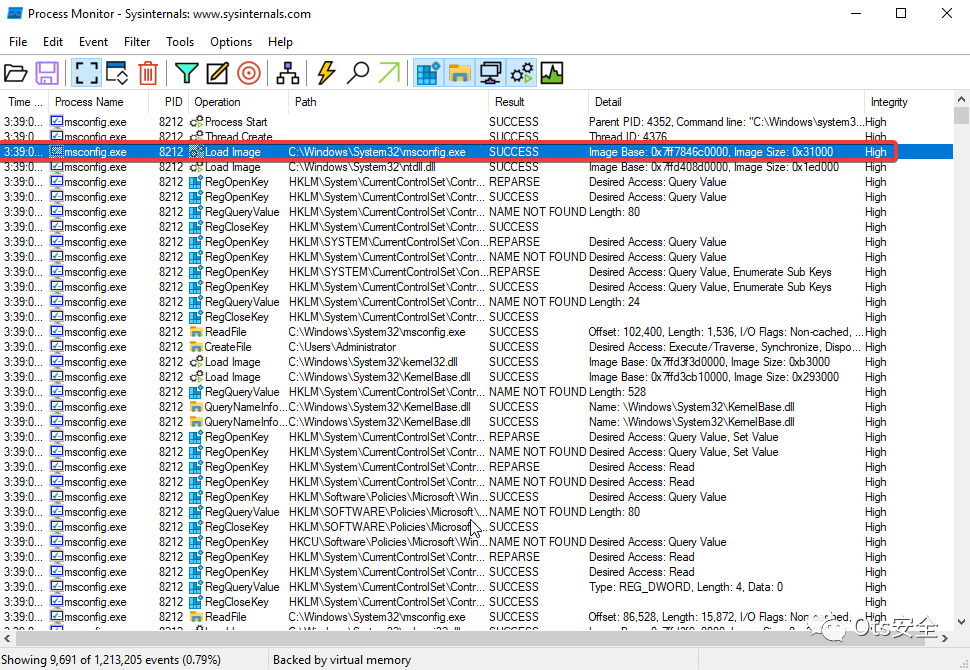970x670 pixels.
Task: Open the Highlight pencil tool
Action: click(217, 73)
